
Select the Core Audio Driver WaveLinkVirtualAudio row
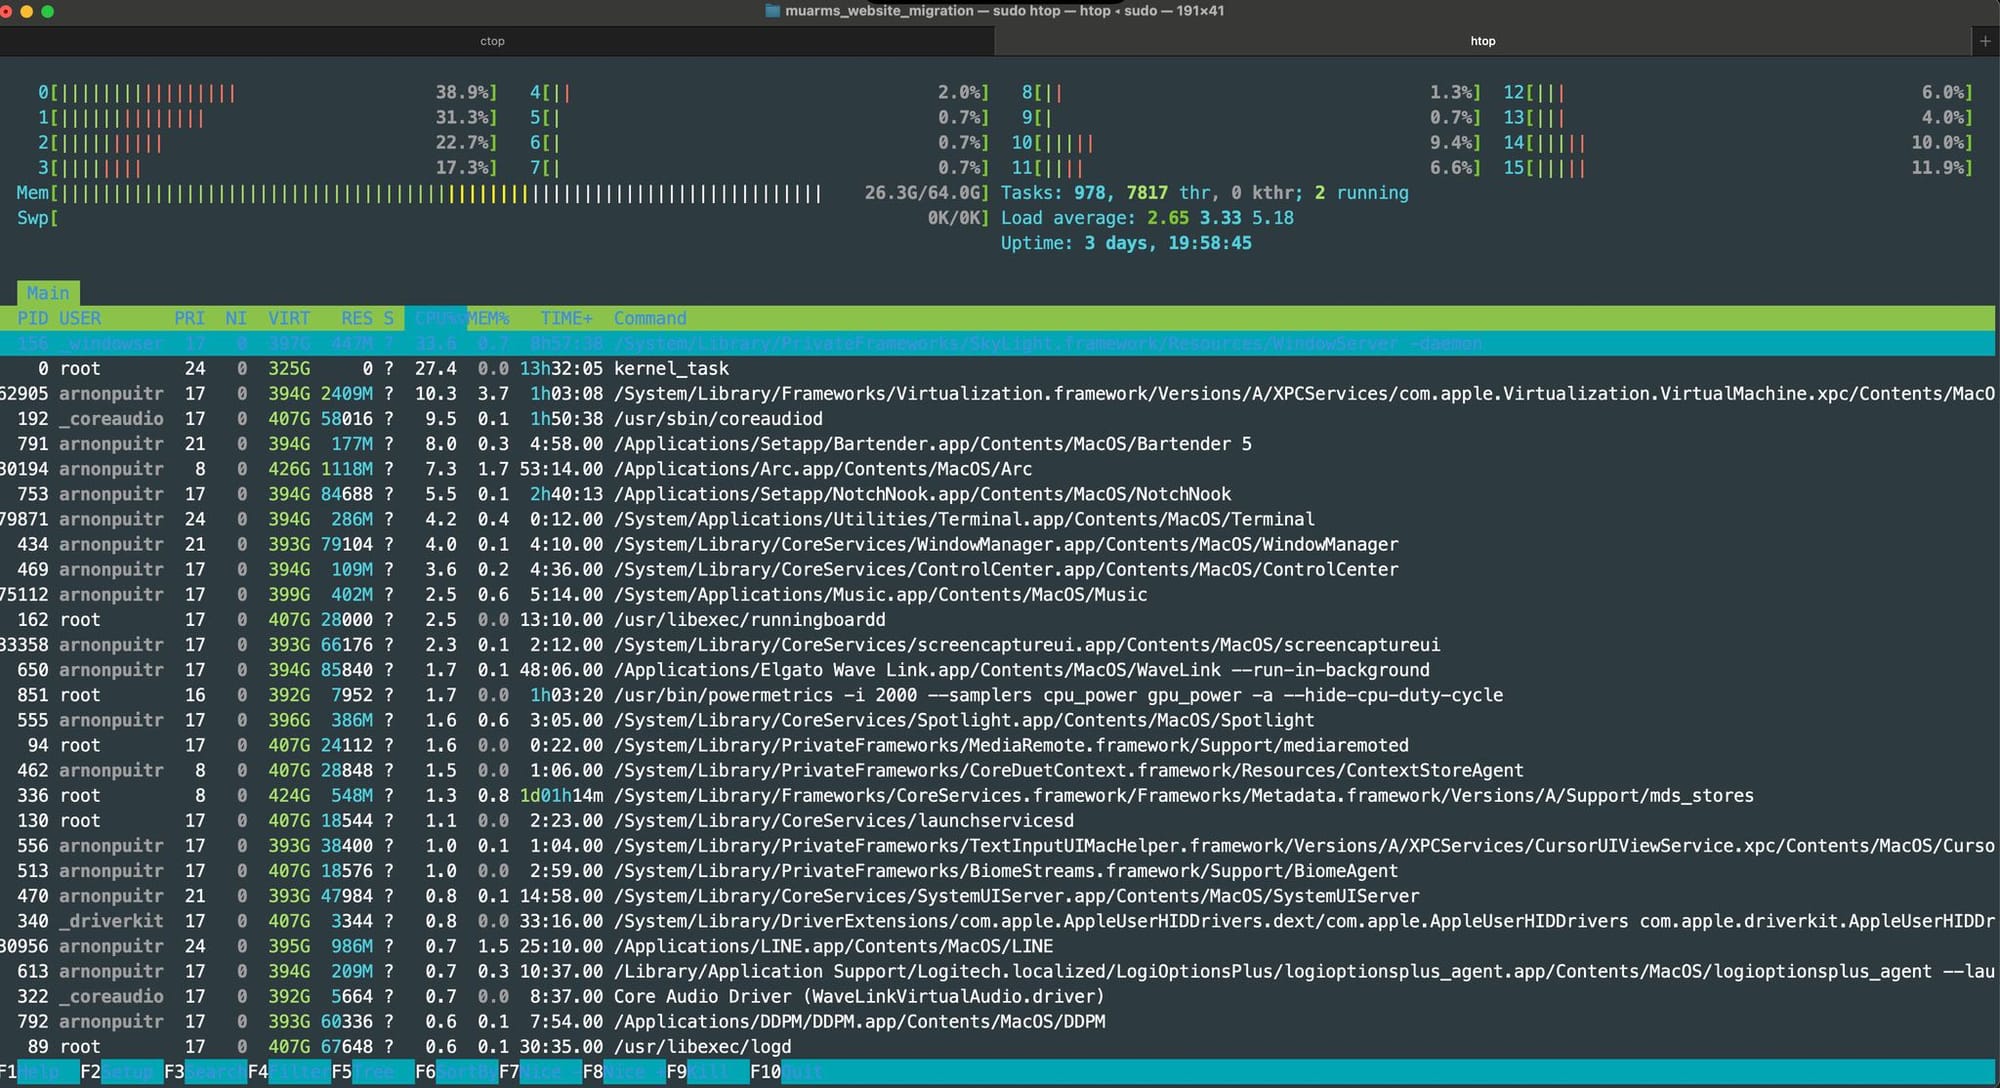coord(998,996)
